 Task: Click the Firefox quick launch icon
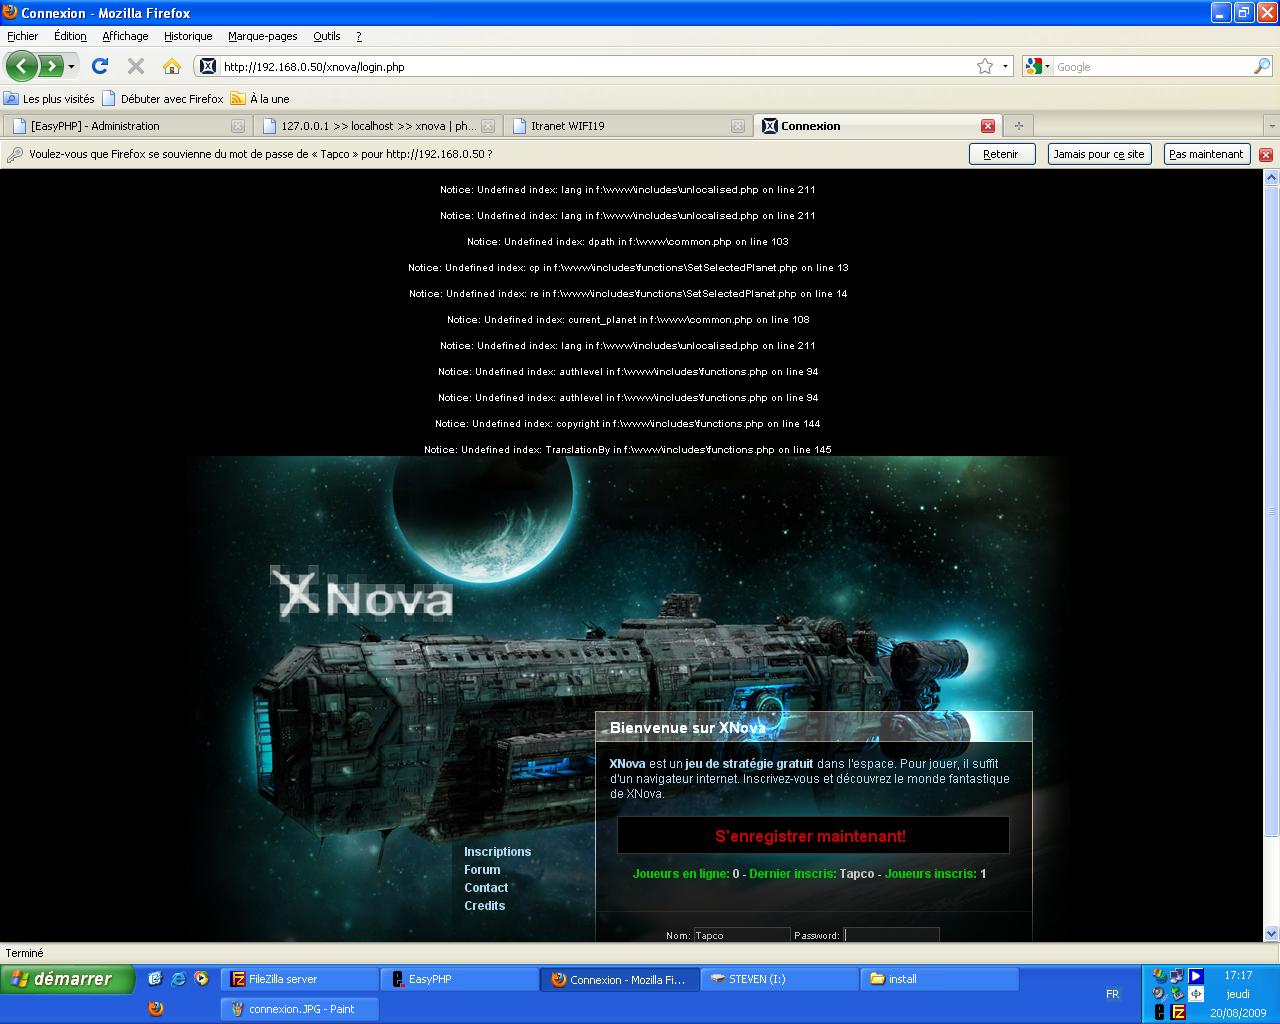pyautogui.click(x=156, y=1009)
